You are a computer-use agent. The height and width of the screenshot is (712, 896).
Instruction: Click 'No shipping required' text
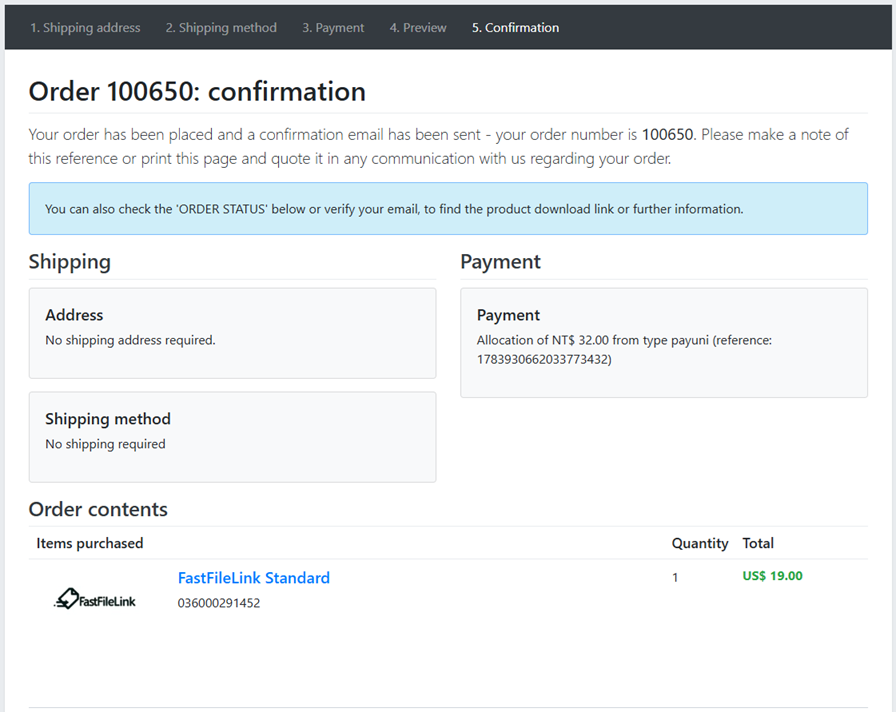point(105,444)
